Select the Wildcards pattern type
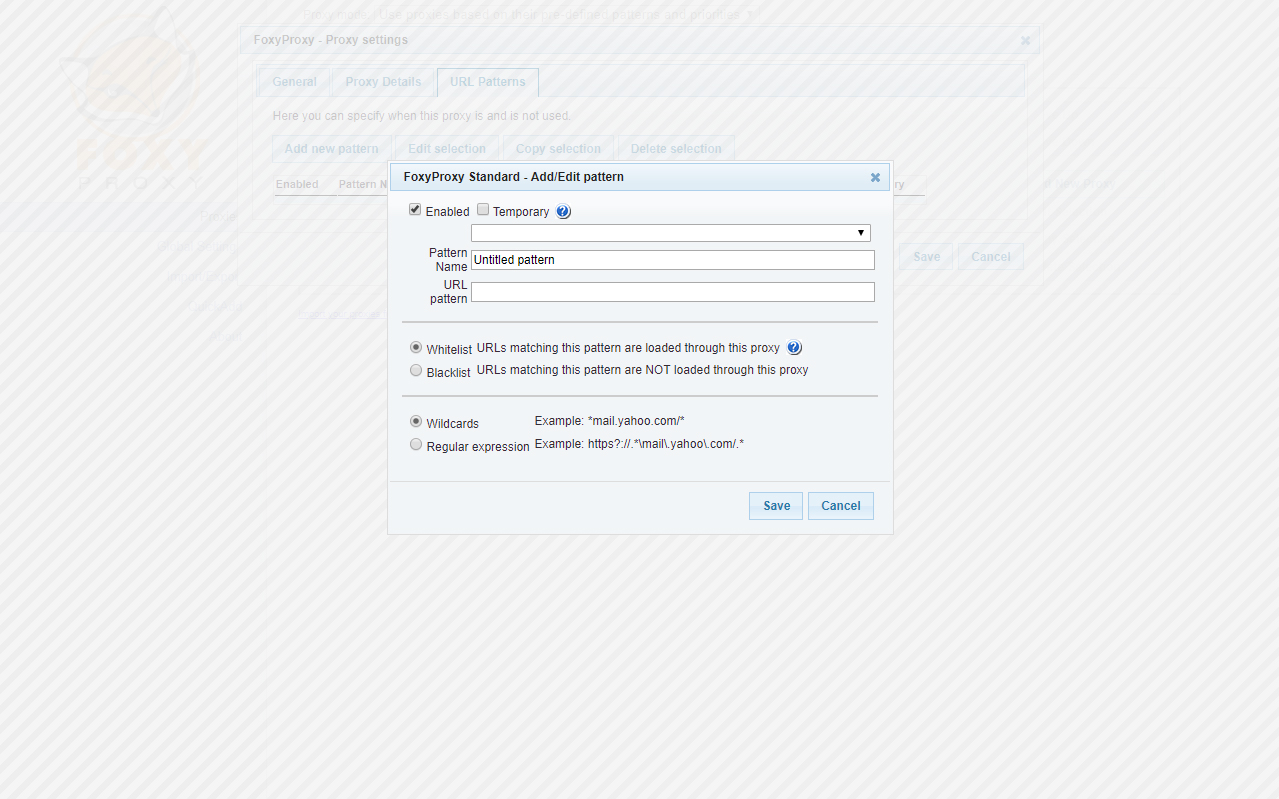 416,422
